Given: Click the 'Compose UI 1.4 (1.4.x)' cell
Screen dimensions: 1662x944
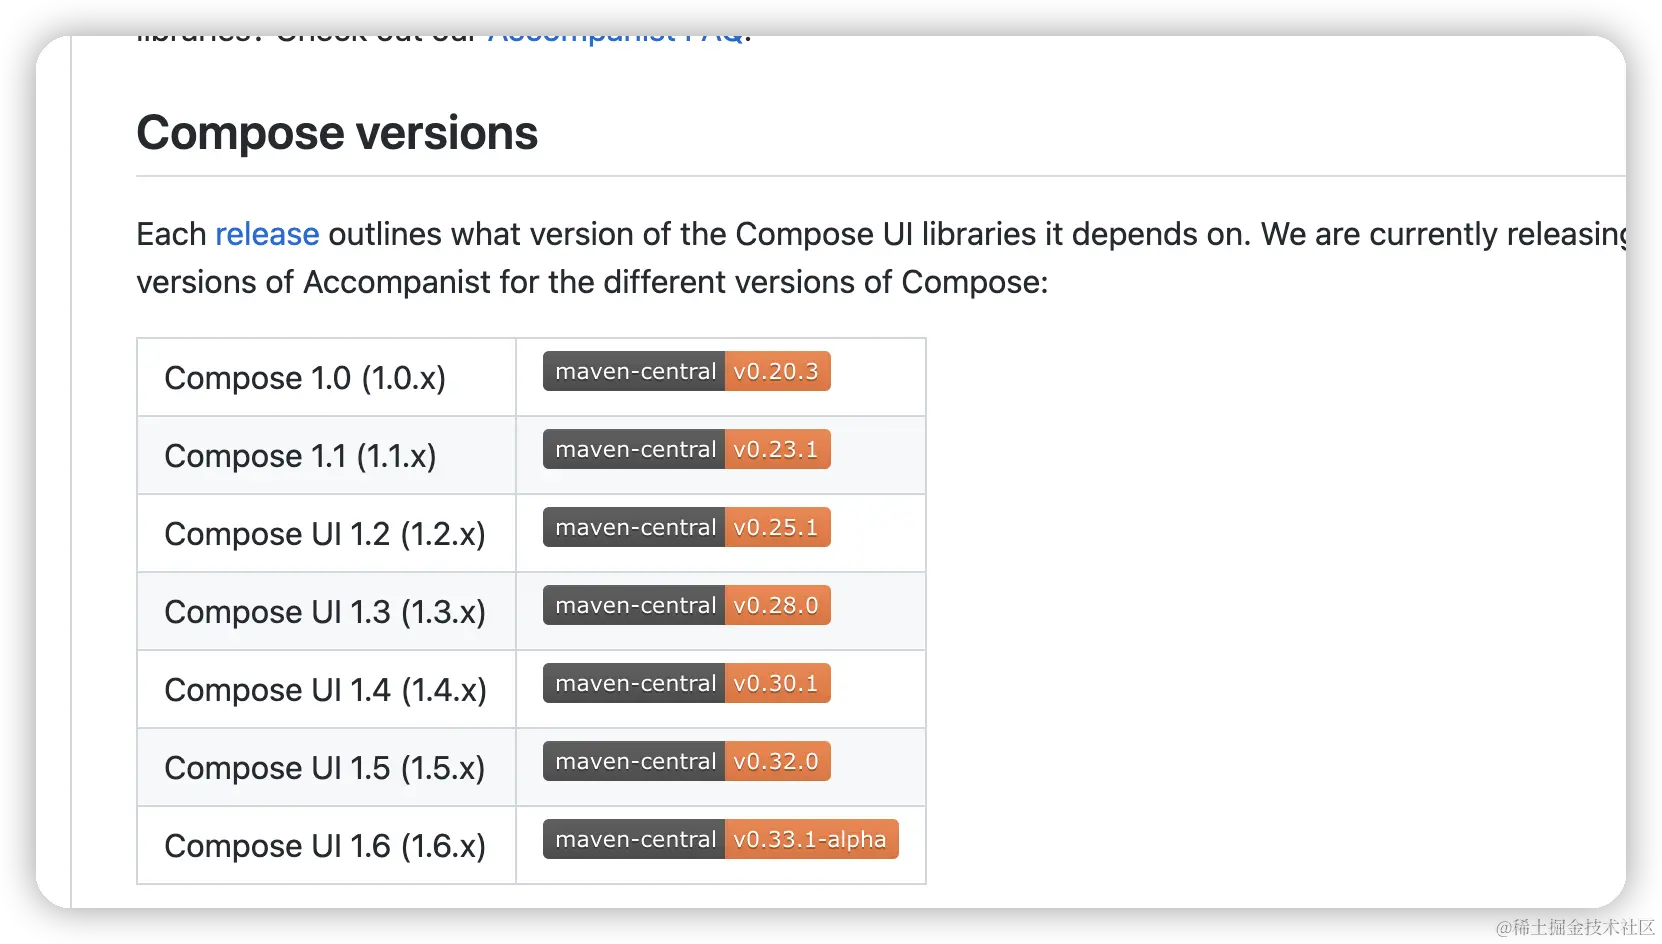Looking at the screenshot, I should (x=325, y=690).
